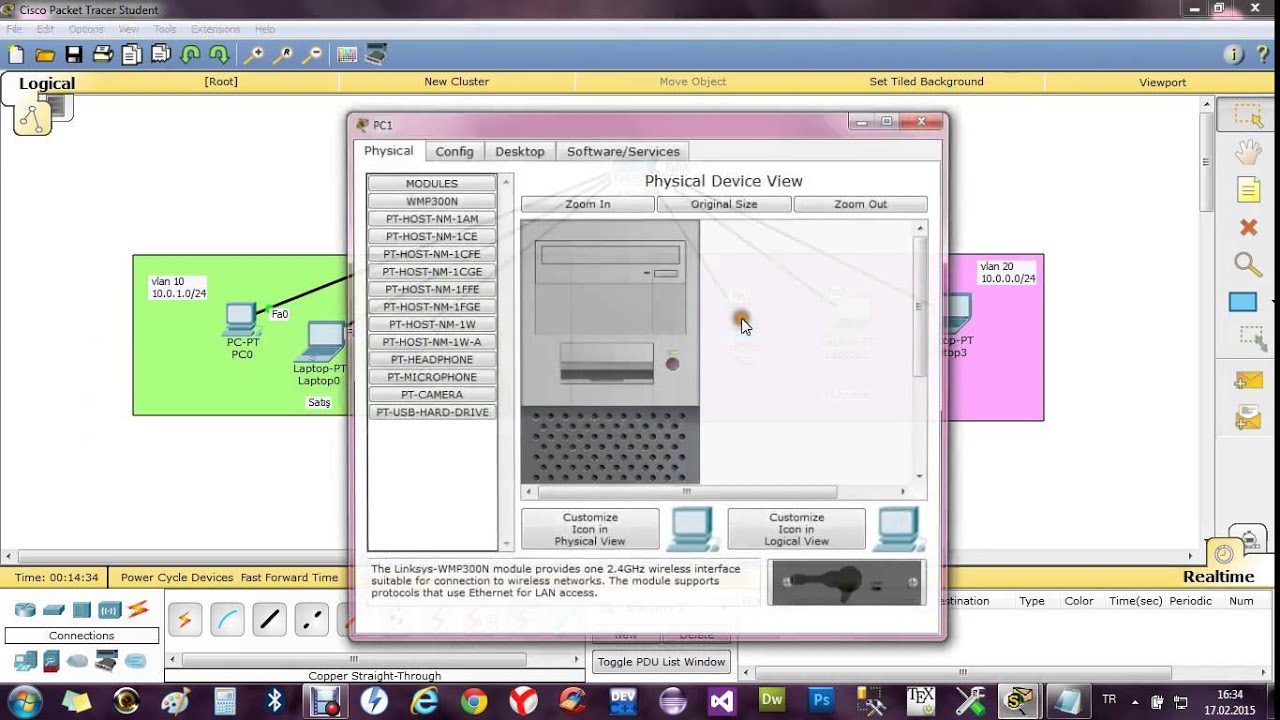The image size is (1280, 720).
Task: Open Photoshop from the taskbar
Action: pos(822,700)
